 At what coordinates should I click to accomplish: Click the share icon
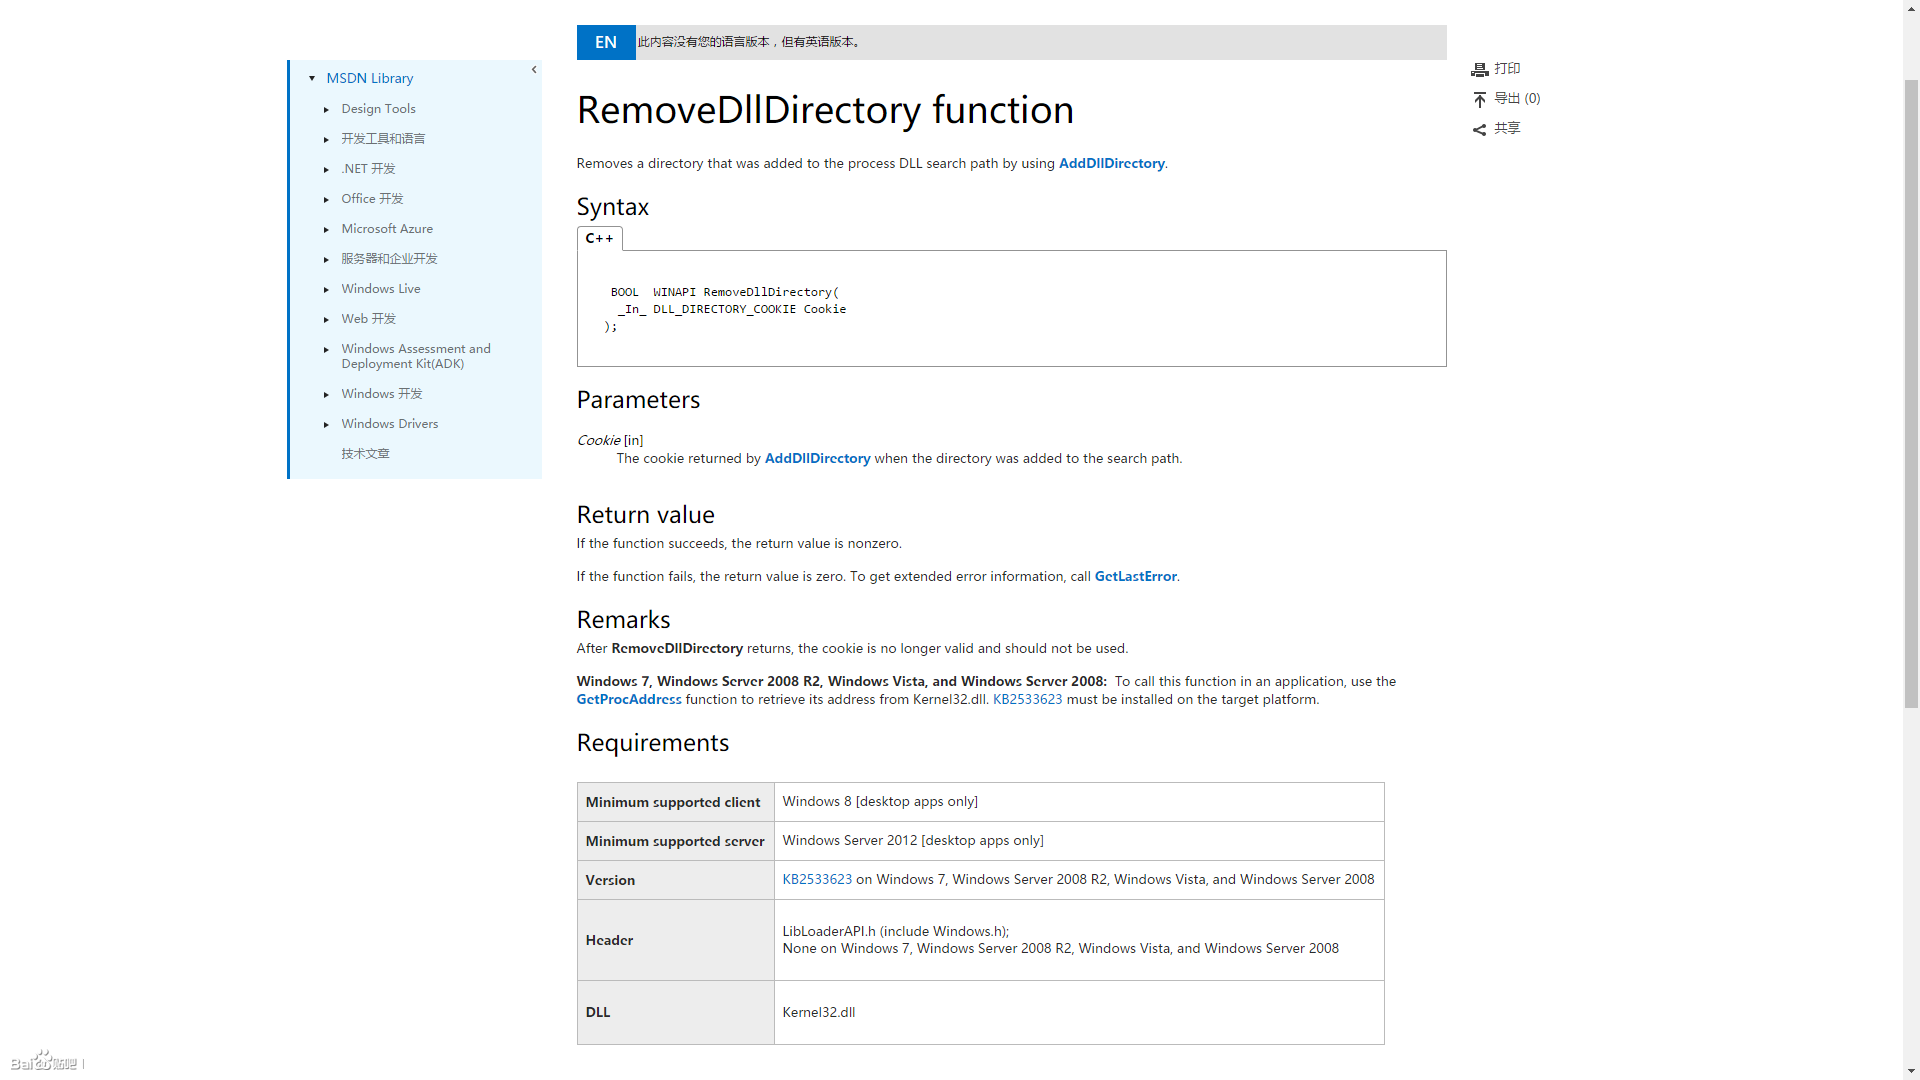point(1479,130)
